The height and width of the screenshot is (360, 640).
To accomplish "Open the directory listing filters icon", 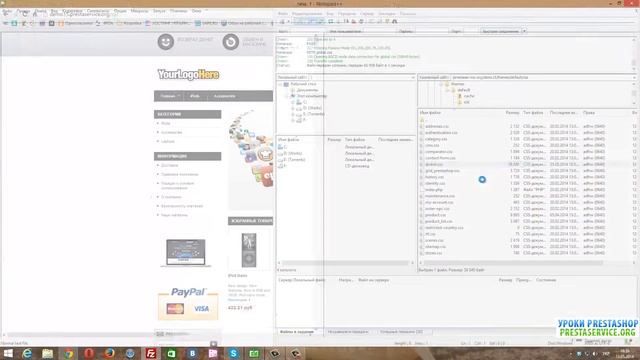I will [x=371, y=21].
